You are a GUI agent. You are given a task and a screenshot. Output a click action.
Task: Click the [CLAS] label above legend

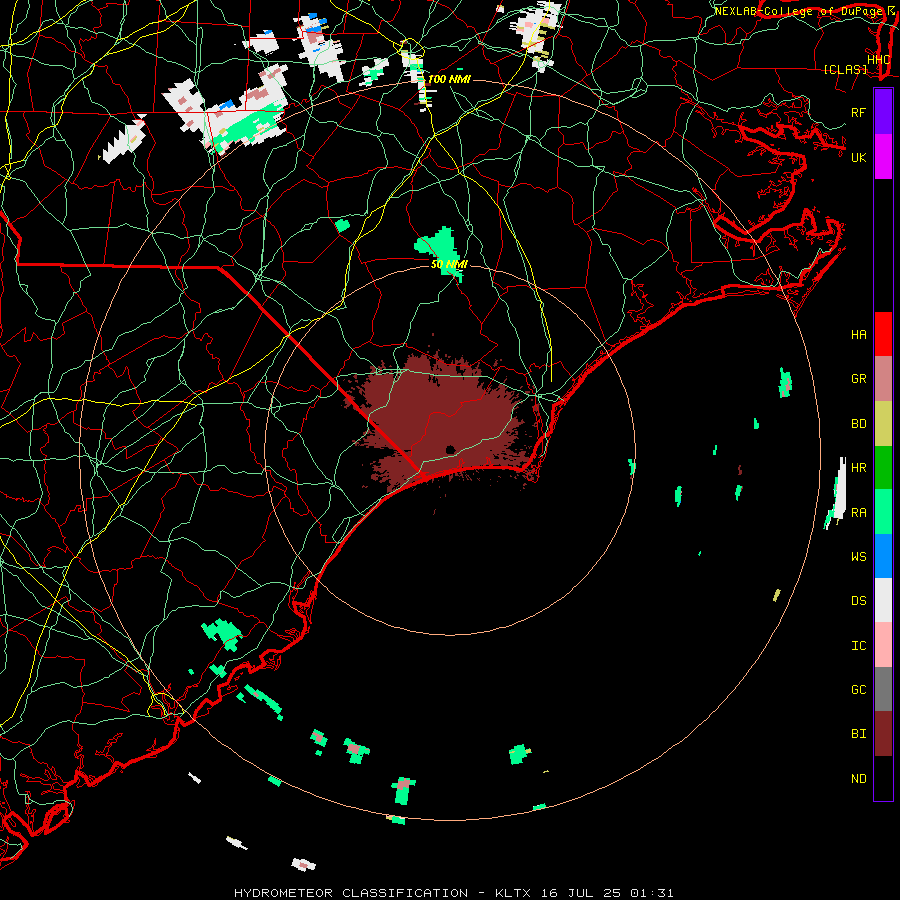click(x=845, y=69)
